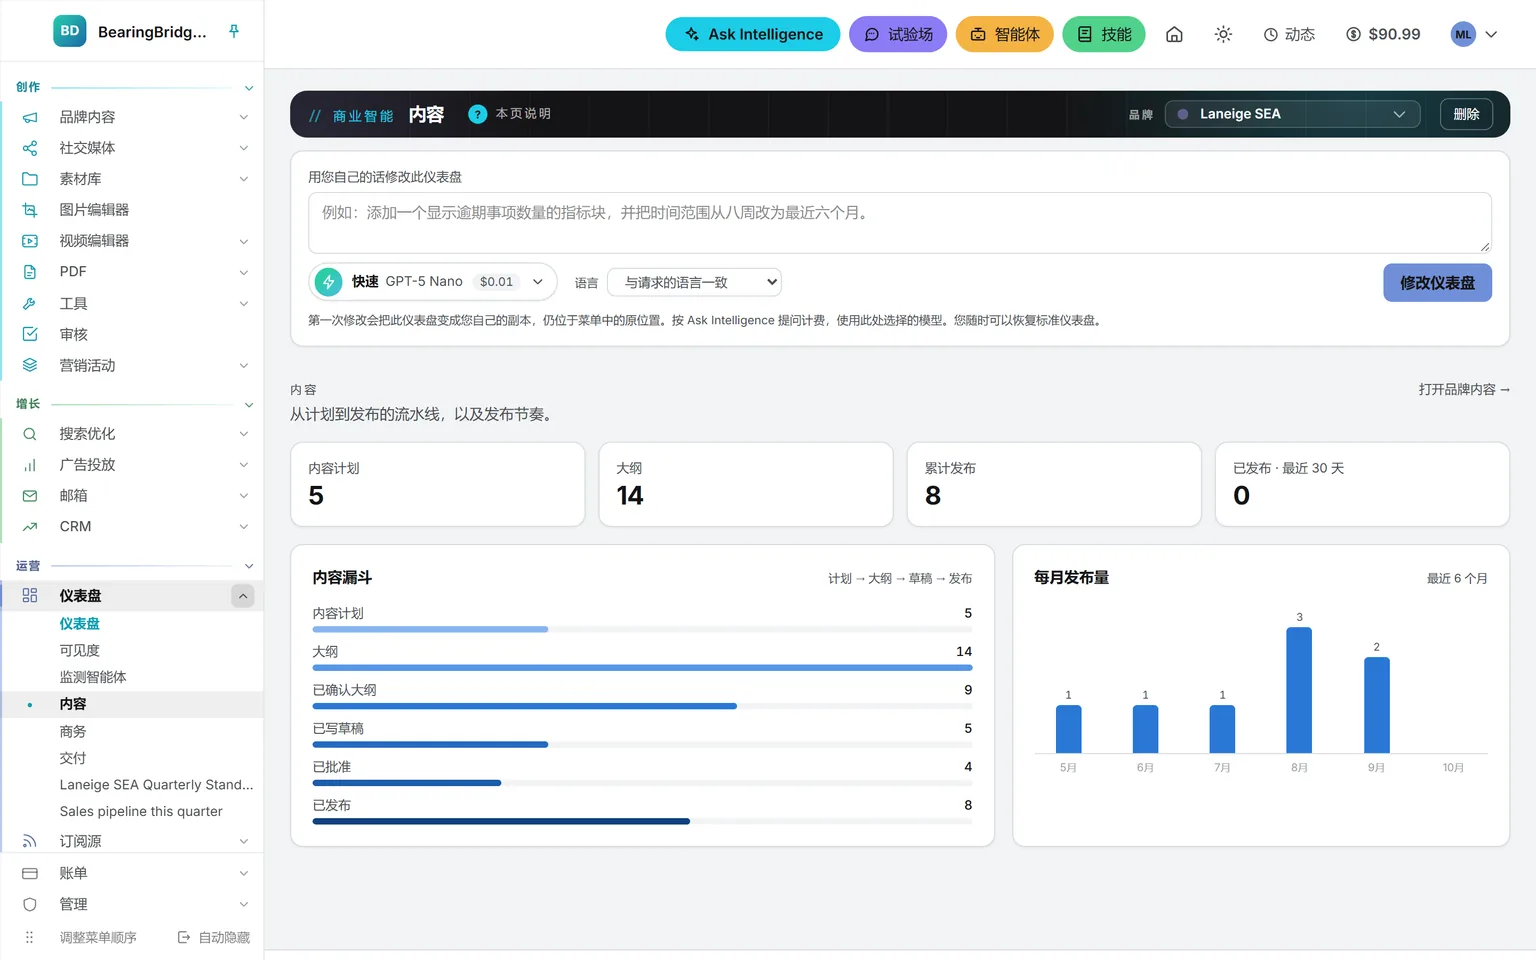Go to home via the house icon
Viewport: 1536px width, 960px height.
point(1174,34)
